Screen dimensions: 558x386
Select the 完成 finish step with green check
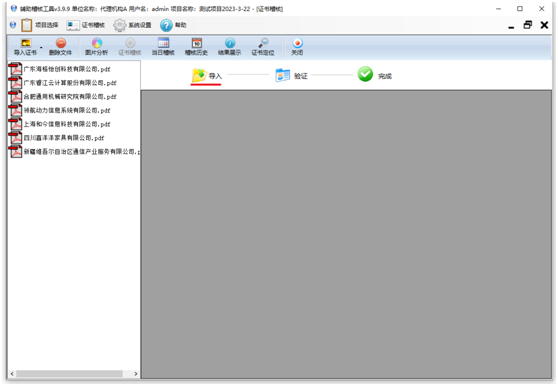pos(375,75)
